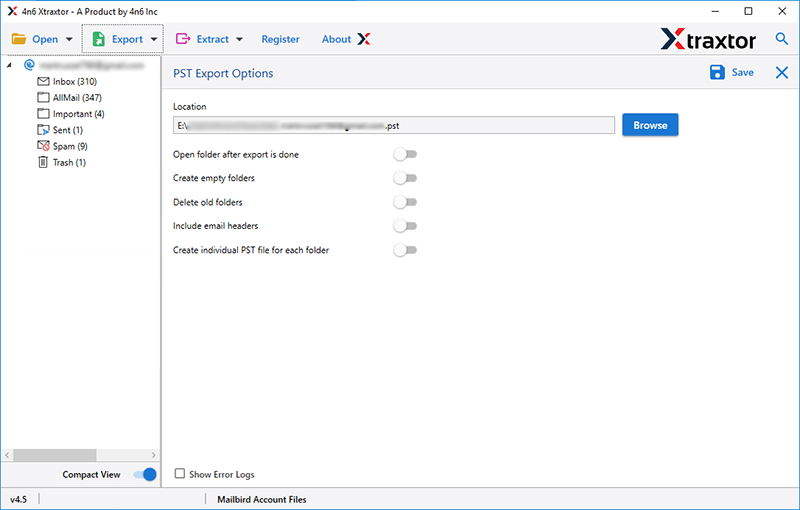Click the 4n6 Xtraxtor title bar logo
The image size is (800, 510).
(x=12, y=11)
